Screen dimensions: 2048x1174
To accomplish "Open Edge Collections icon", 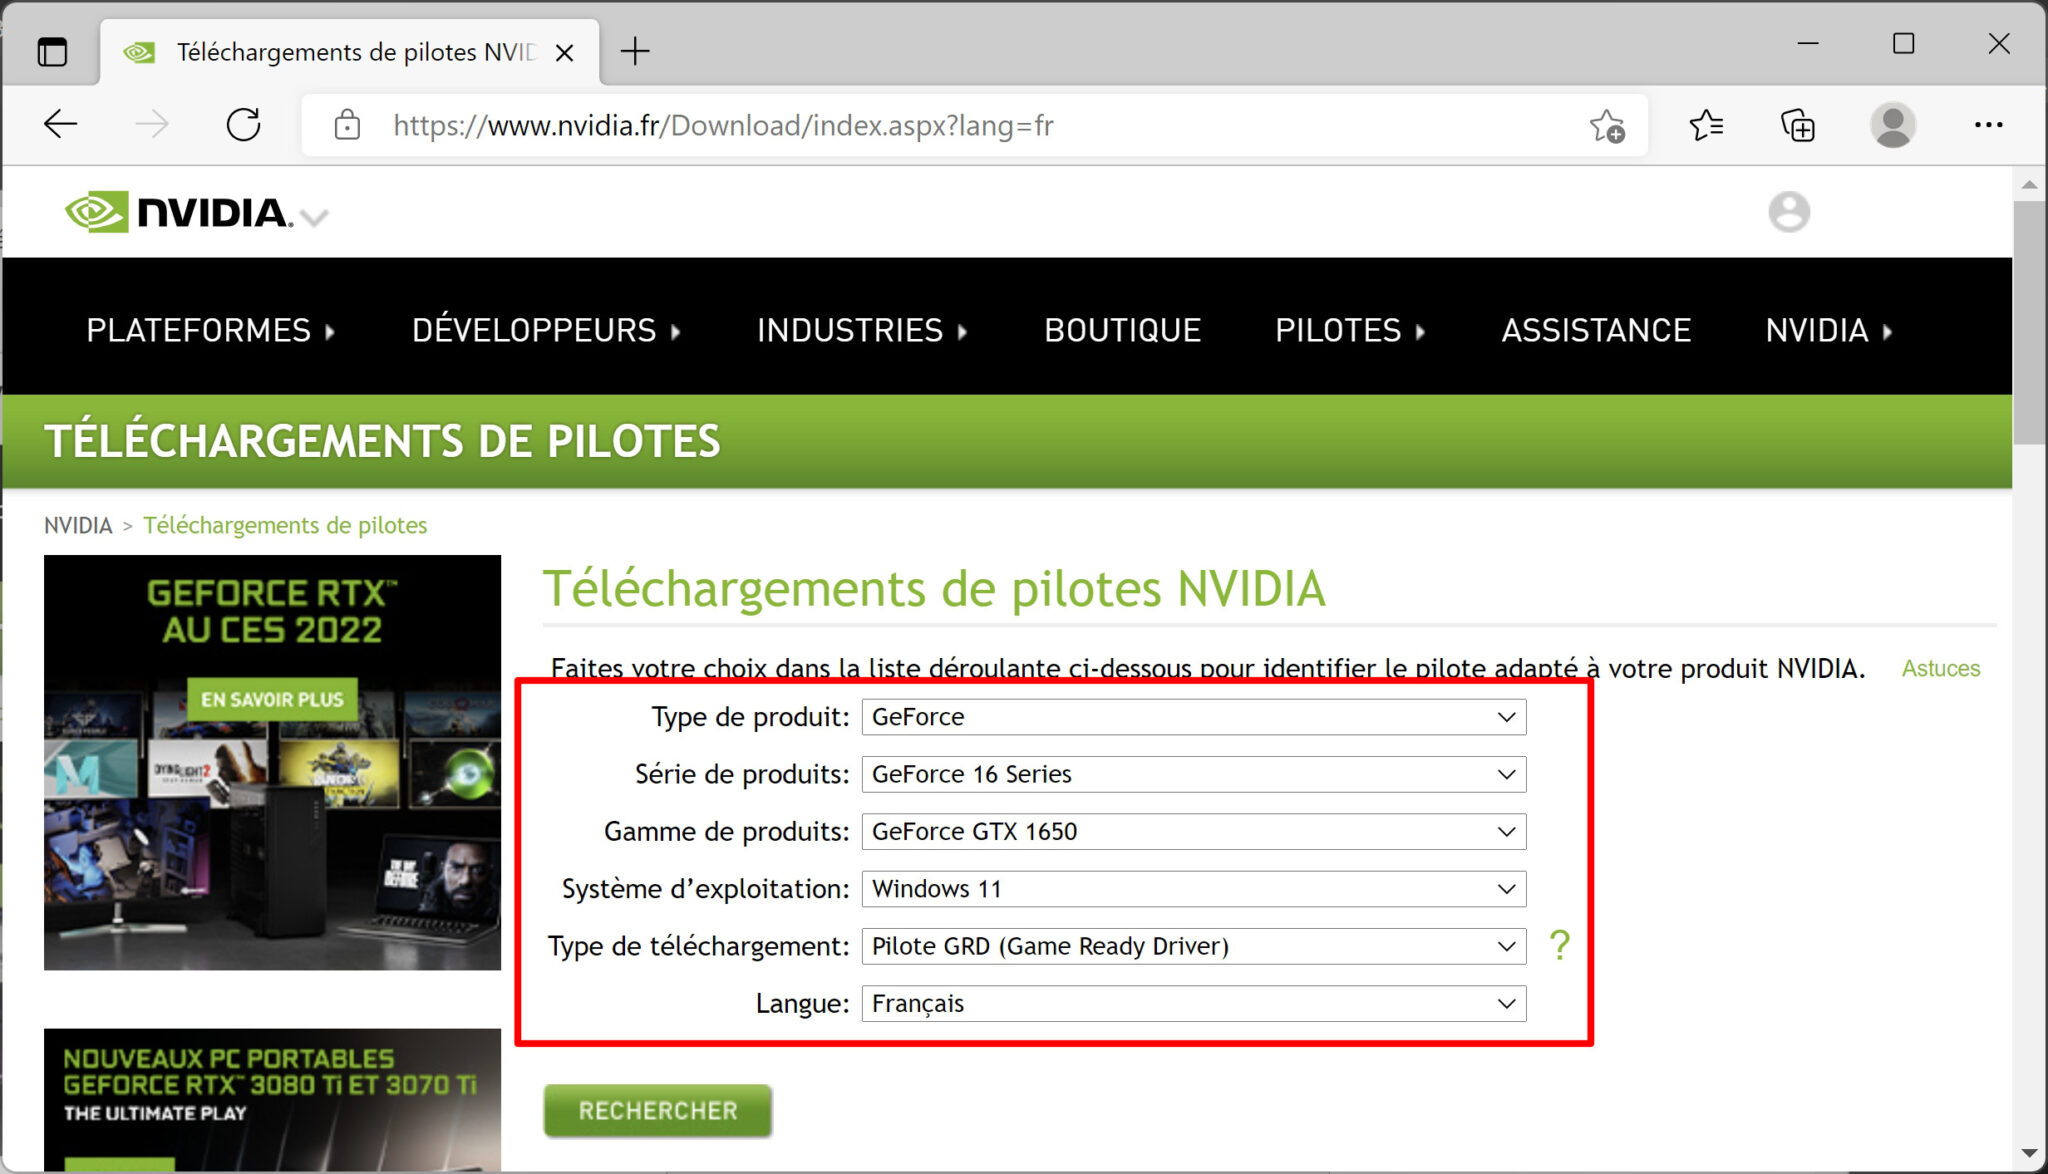I will coord(1797,125).
